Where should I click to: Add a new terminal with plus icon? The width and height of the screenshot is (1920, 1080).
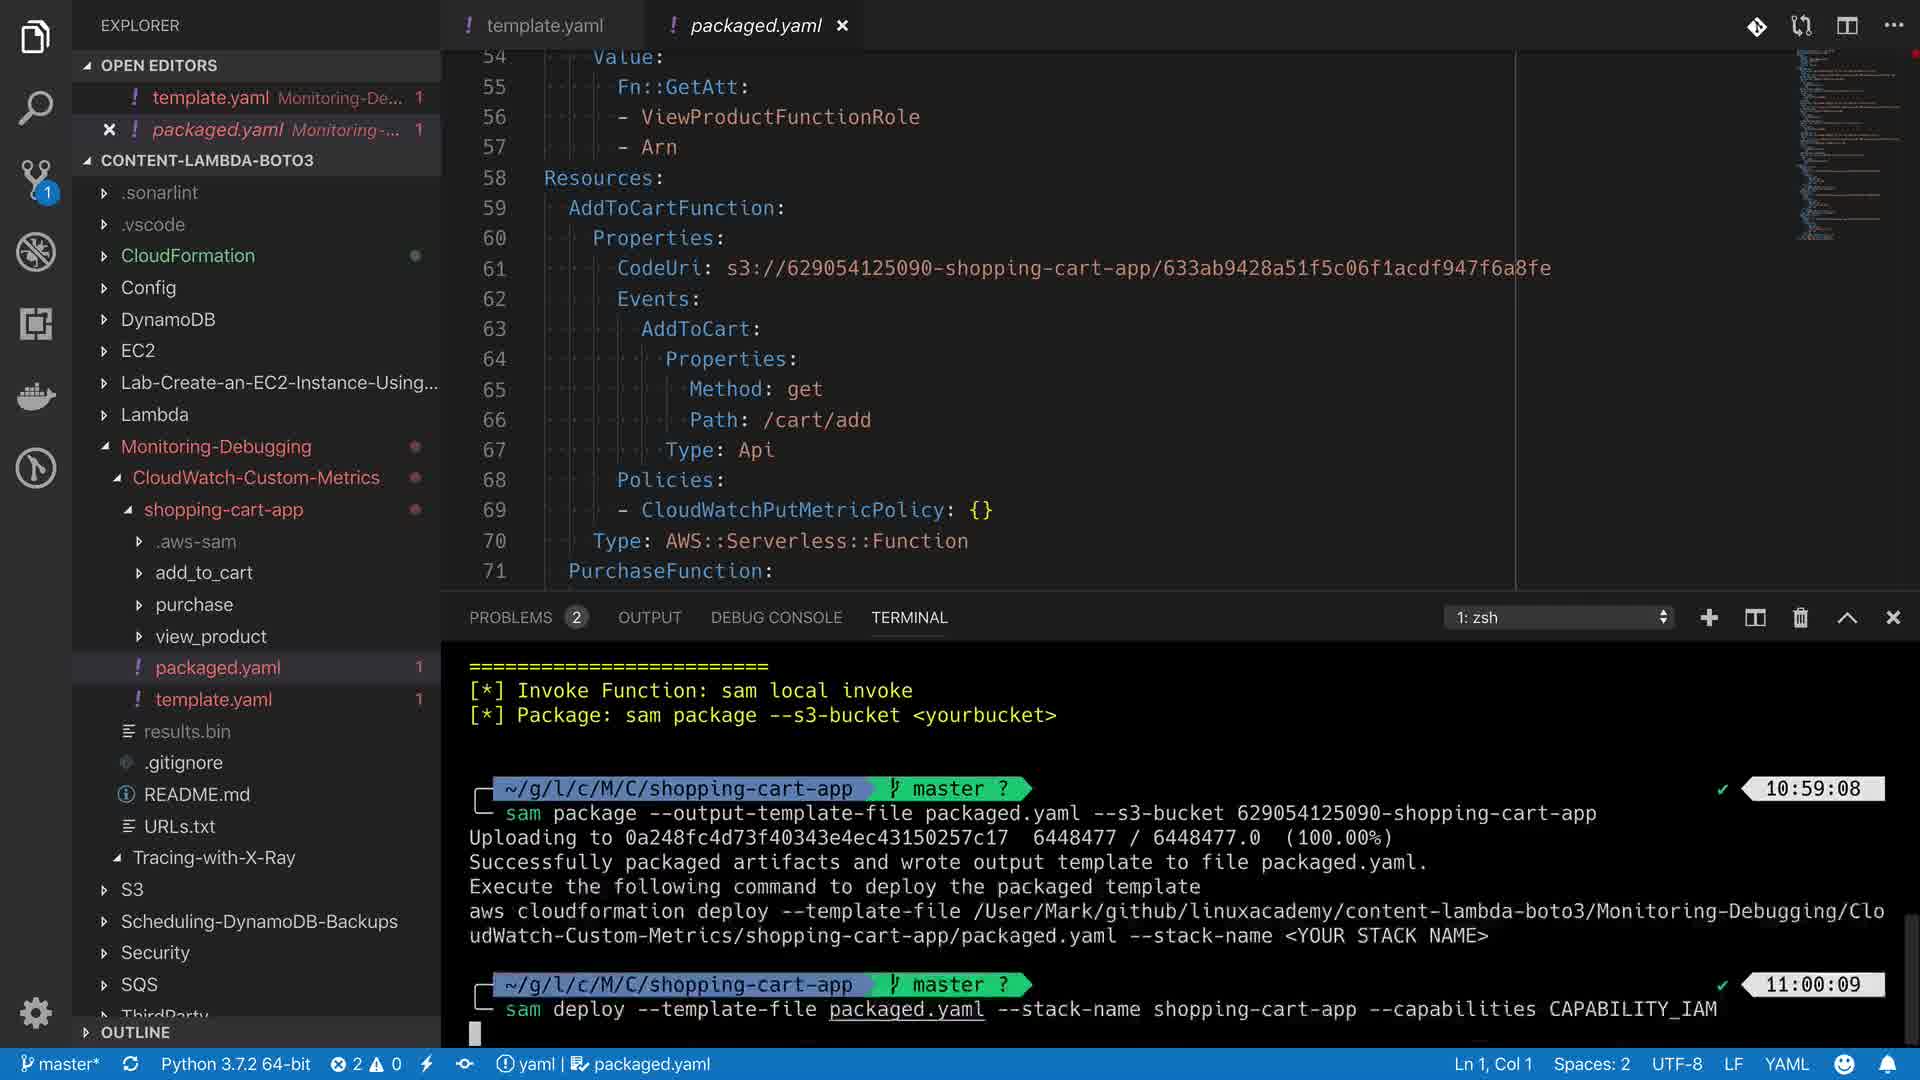[x=1709, y=618]
